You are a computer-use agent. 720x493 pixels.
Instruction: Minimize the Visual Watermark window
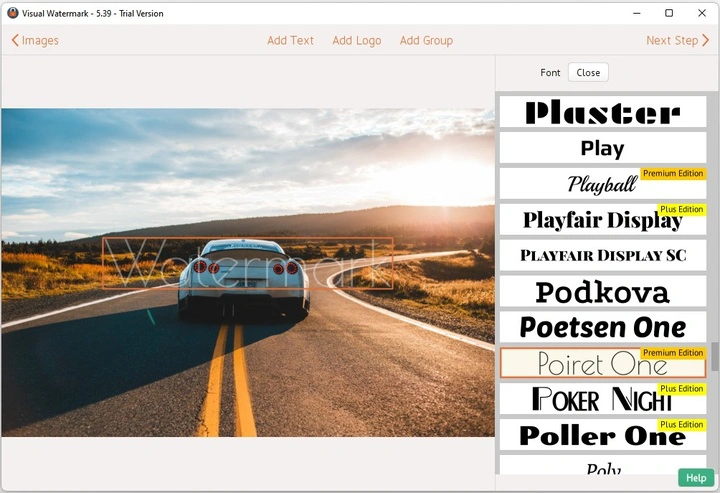[636, 13]
